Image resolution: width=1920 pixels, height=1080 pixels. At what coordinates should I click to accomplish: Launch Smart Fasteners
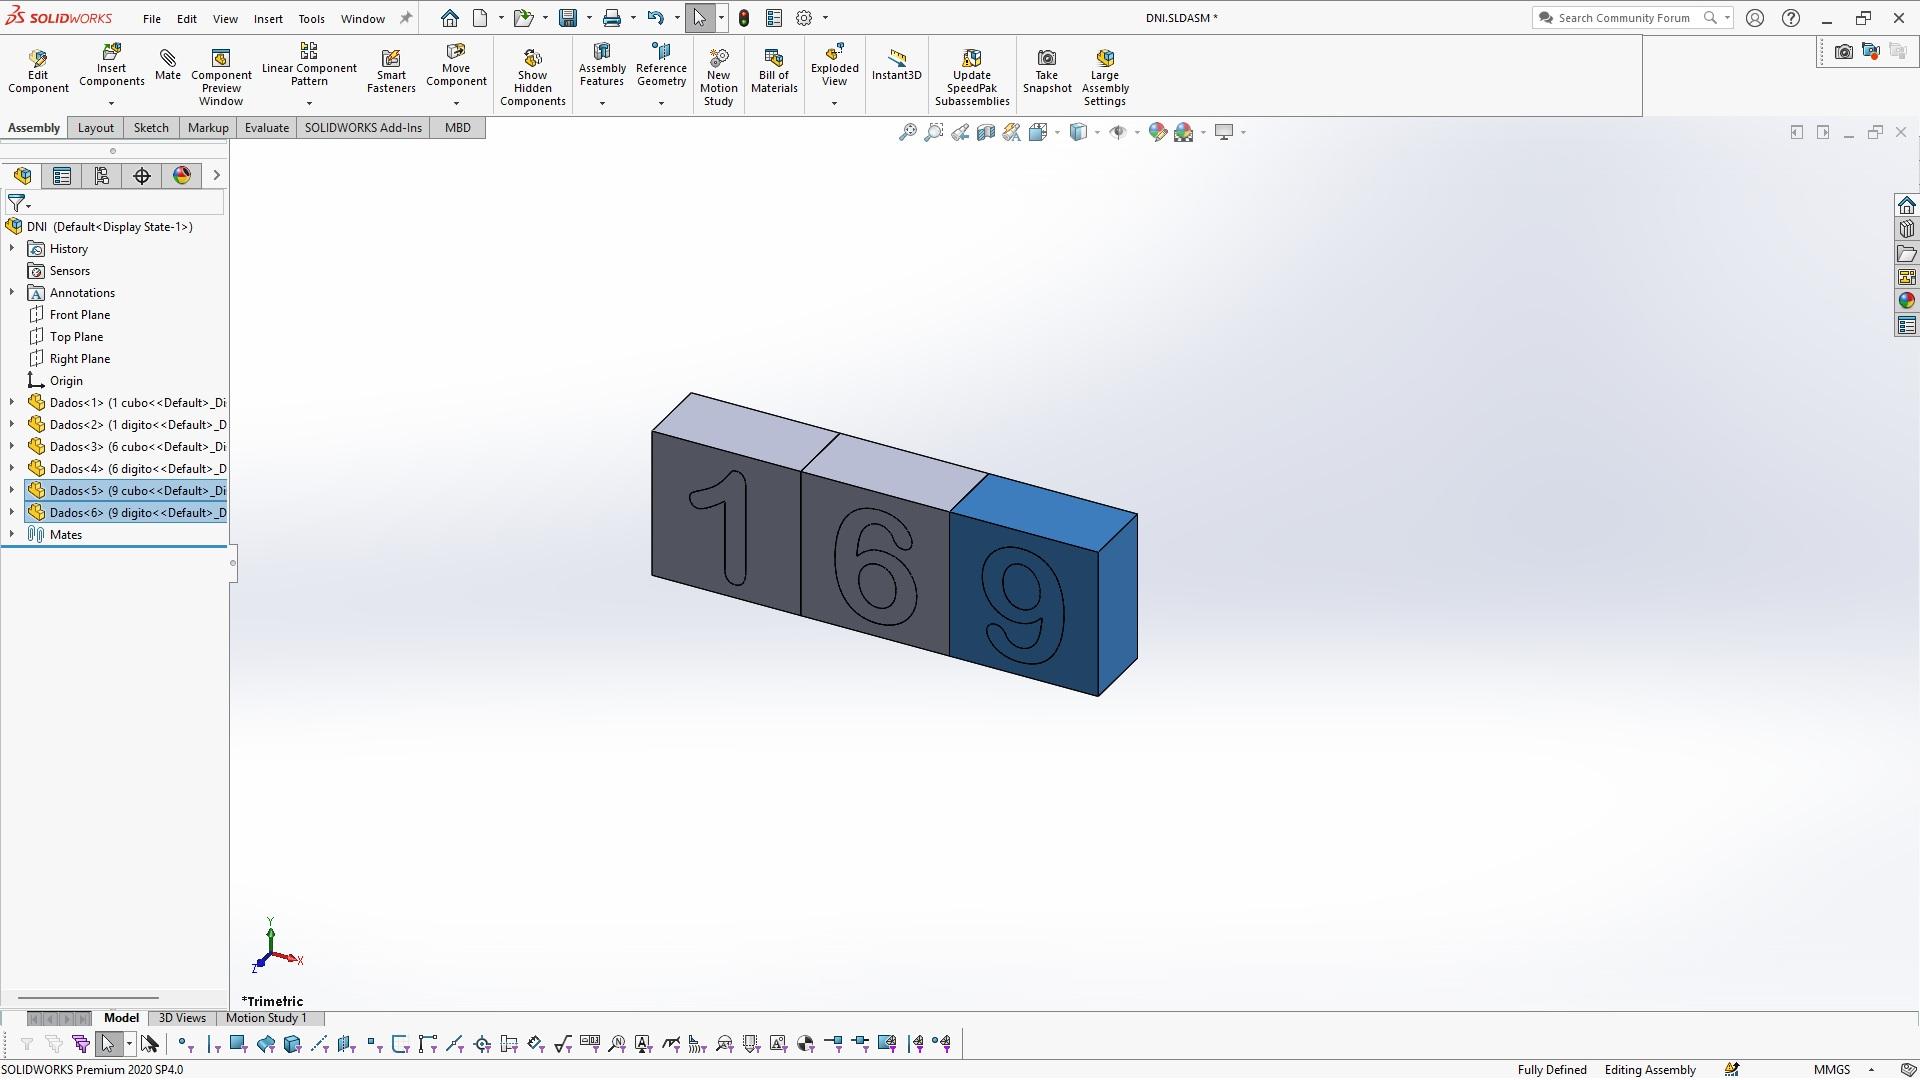click(391, 71)
